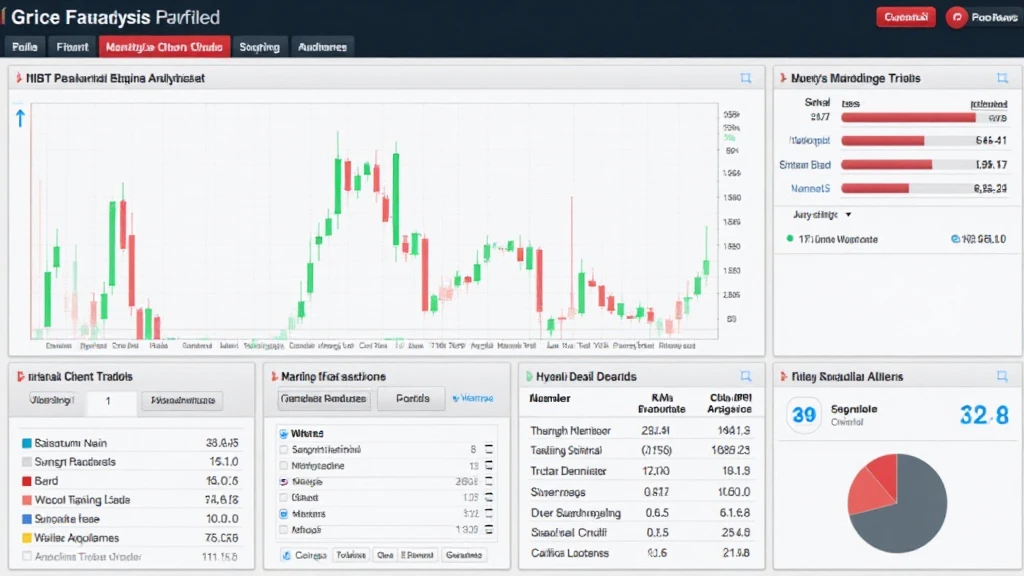The height and width of the screenshot is (576, 1024).
Task: Click the blue circle icon next to 192.961.10
Action: tap(955, 239)
